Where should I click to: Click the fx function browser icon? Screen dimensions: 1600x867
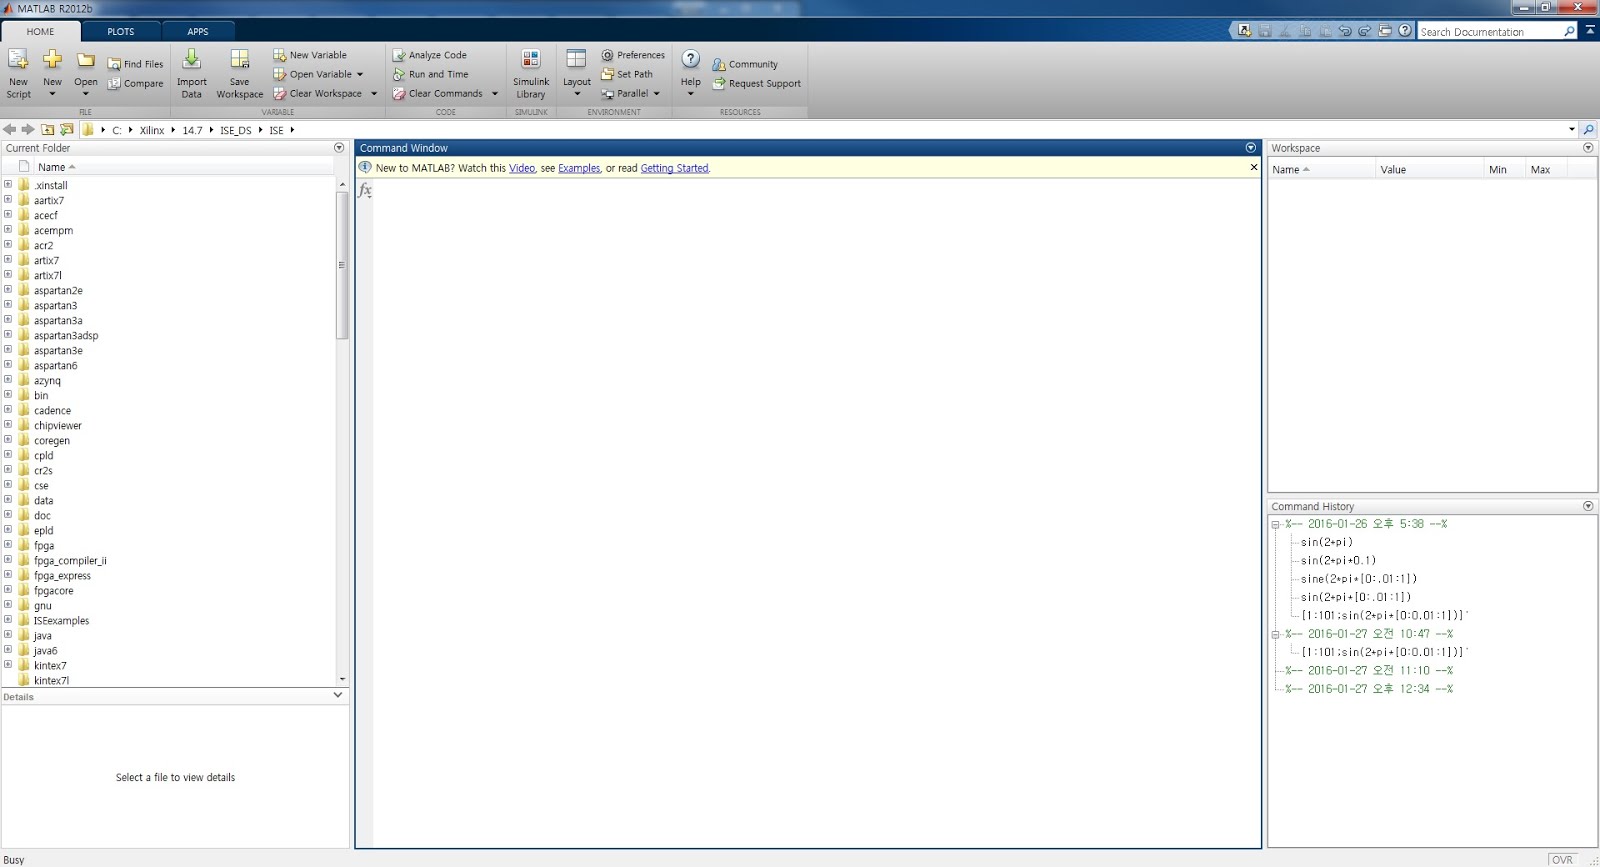pyautogui.click(x=365, y=190)
